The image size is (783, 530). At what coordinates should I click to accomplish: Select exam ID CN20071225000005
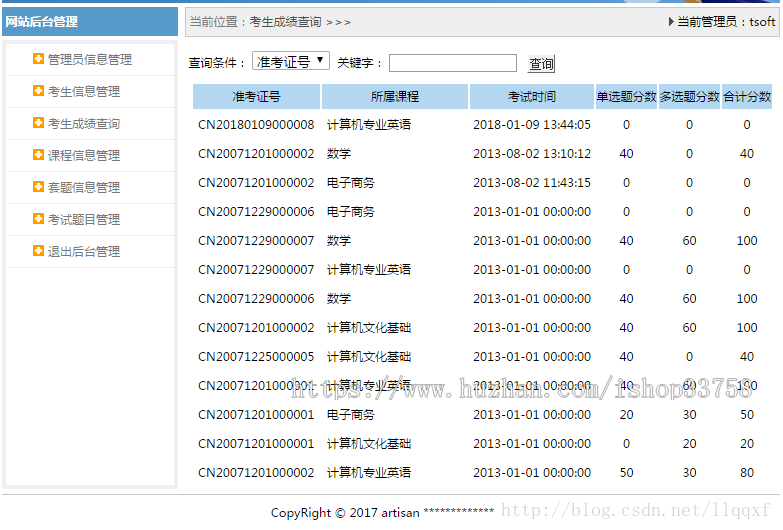point(256,357)
